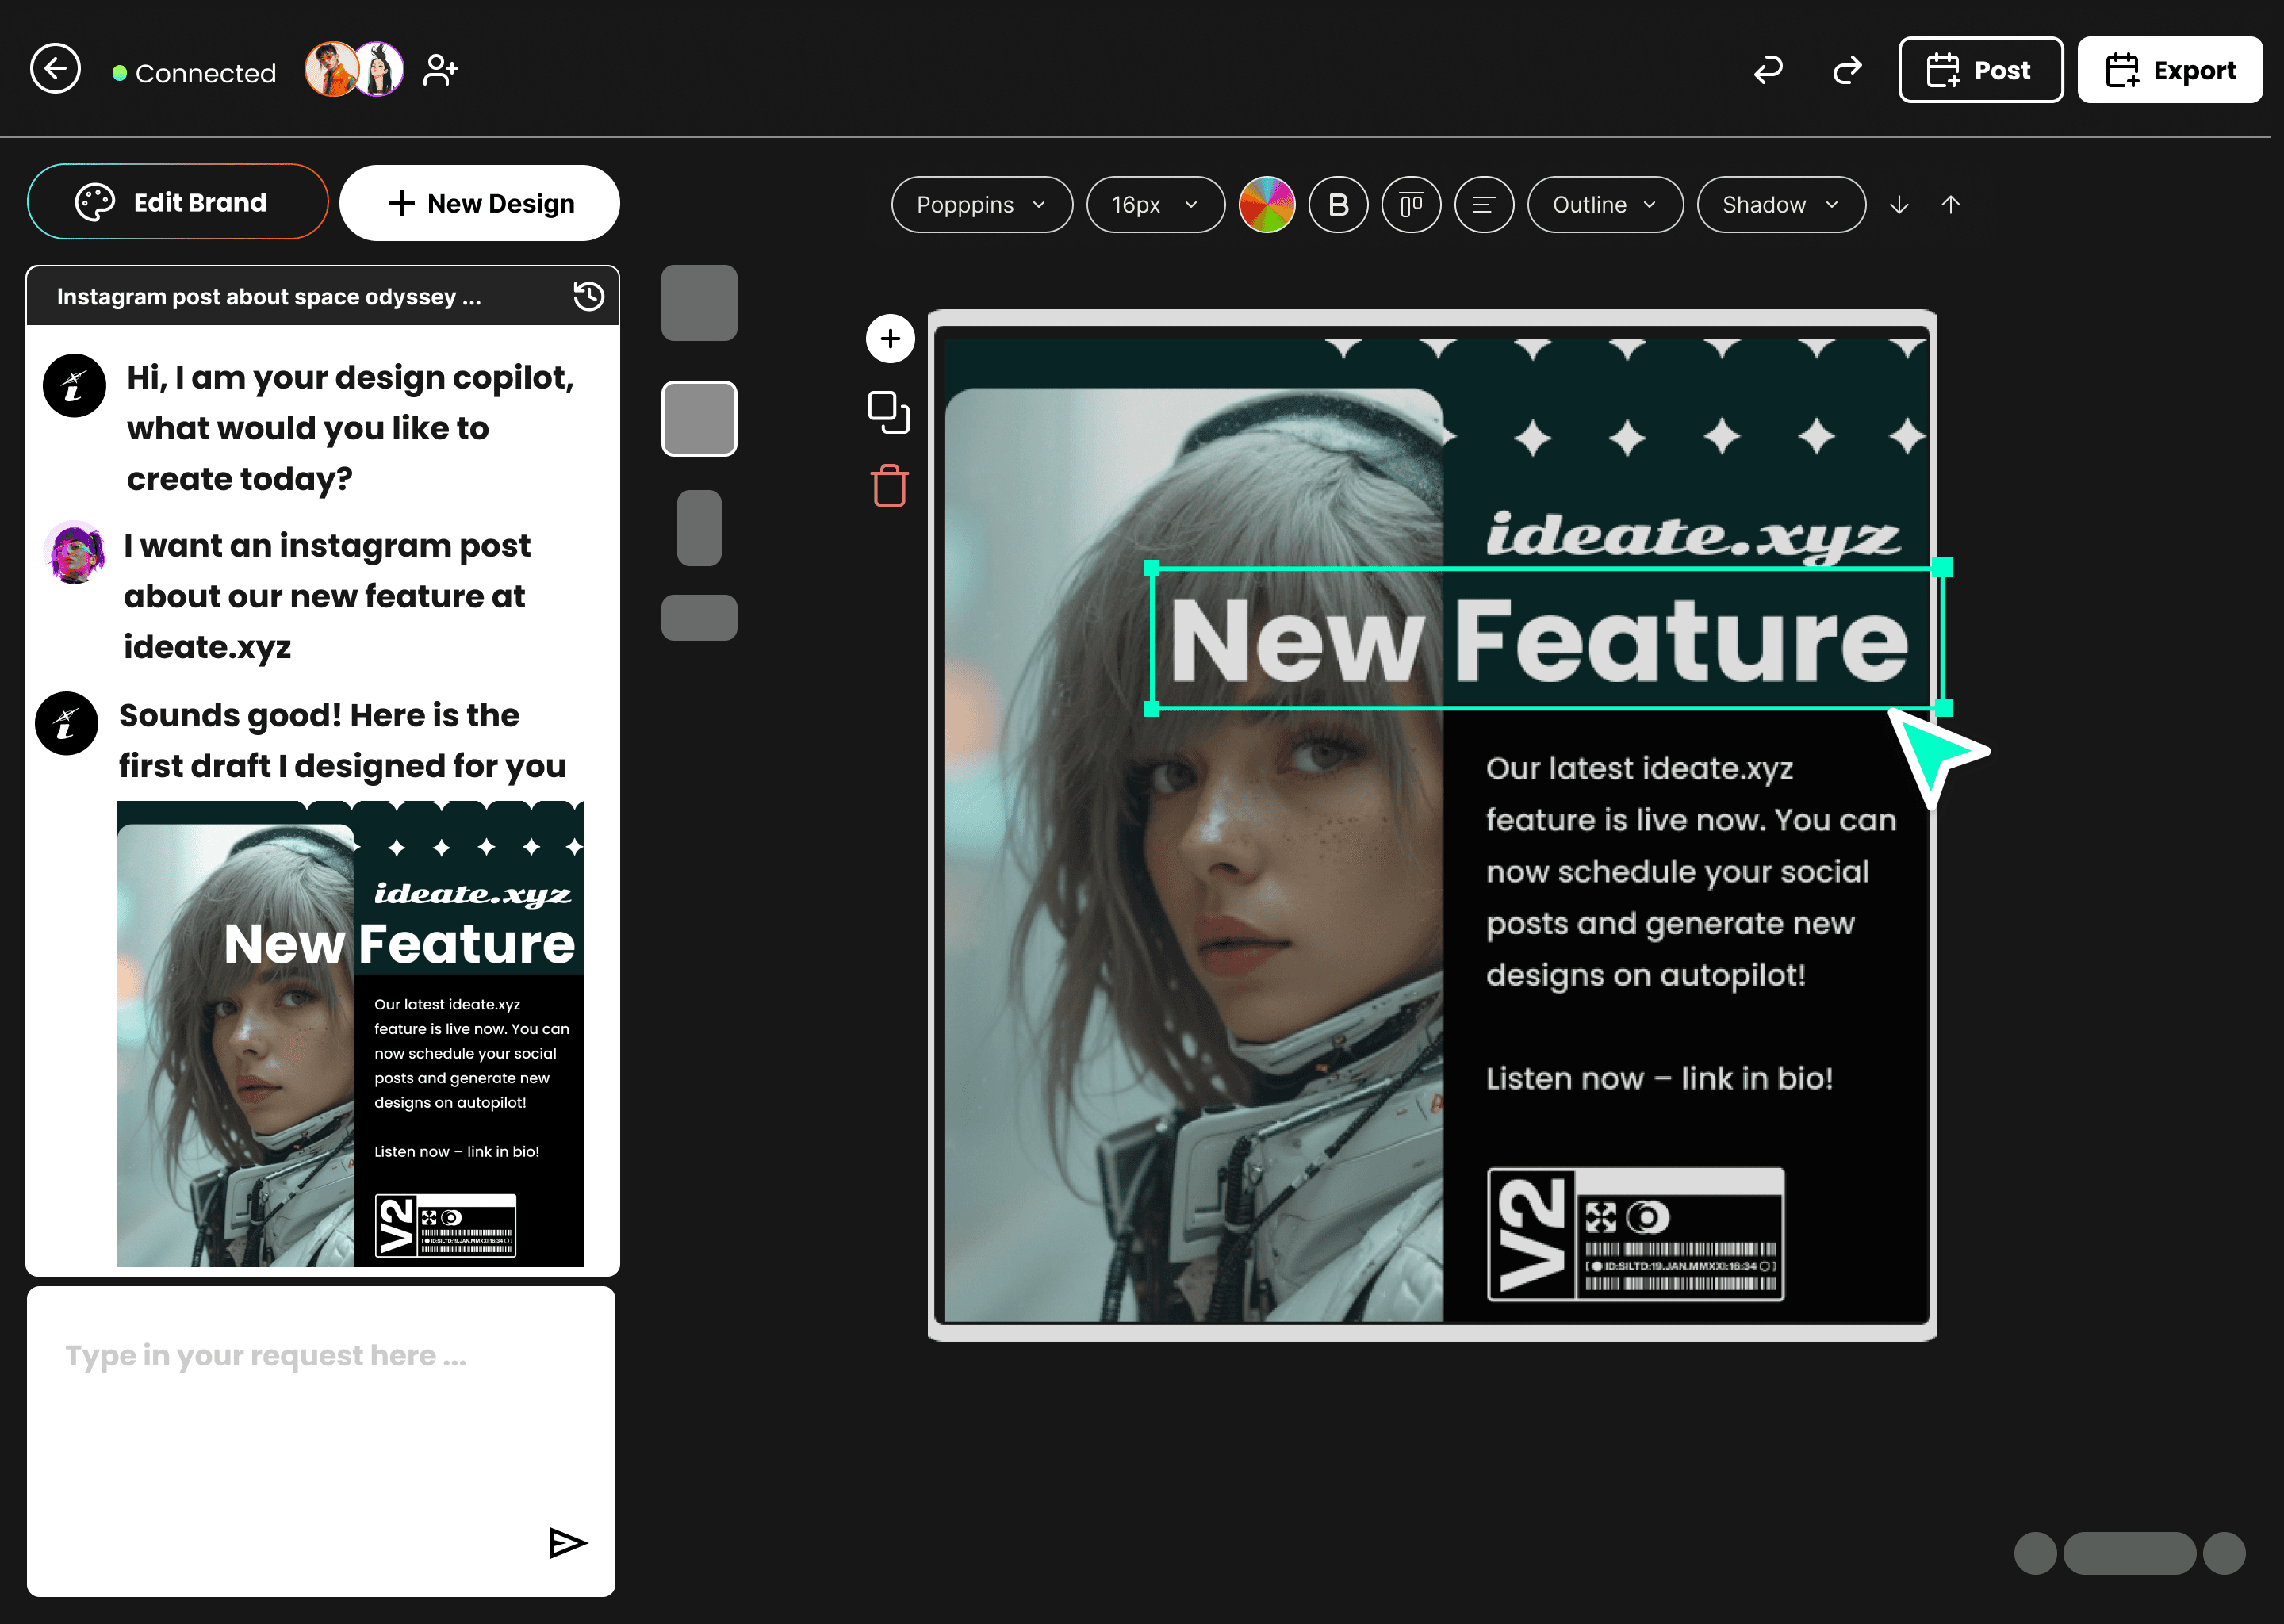This screenshot has height=1624, width=2284.
Task: Redo the last design change
Action: 1847,69
